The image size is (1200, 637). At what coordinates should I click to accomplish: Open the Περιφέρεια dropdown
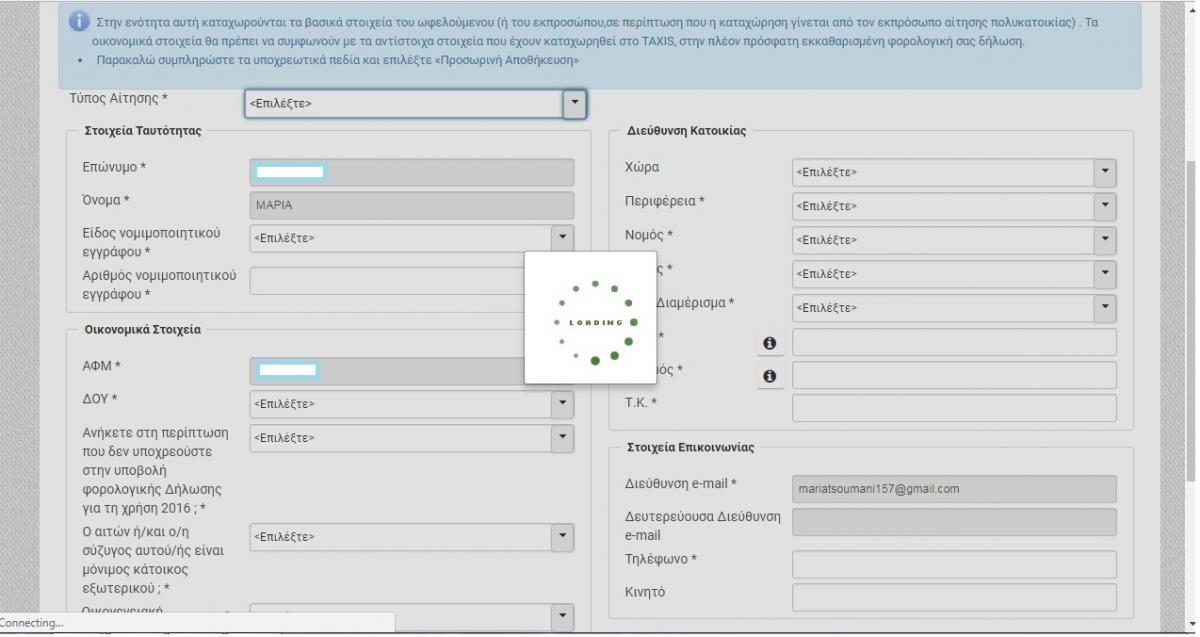pyautogui.click(x=954, y=206)
